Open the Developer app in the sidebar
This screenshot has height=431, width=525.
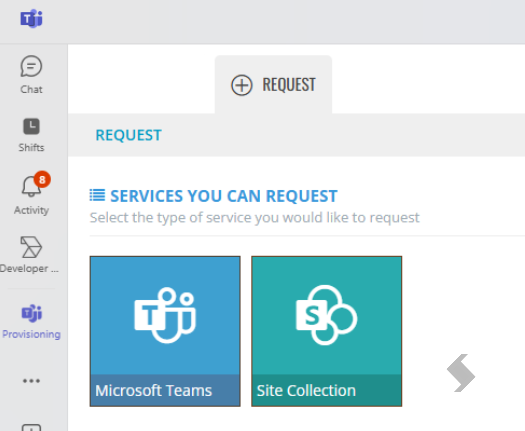pos(29,255)
